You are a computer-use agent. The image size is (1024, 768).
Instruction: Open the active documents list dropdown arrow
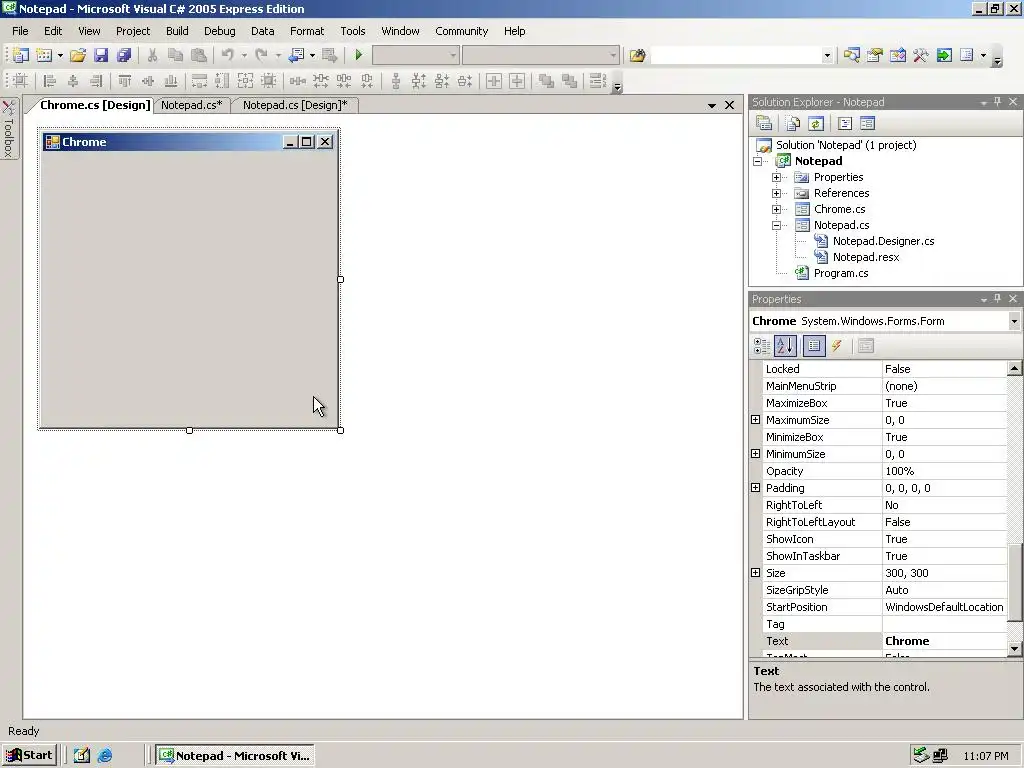tap(712, 105)
